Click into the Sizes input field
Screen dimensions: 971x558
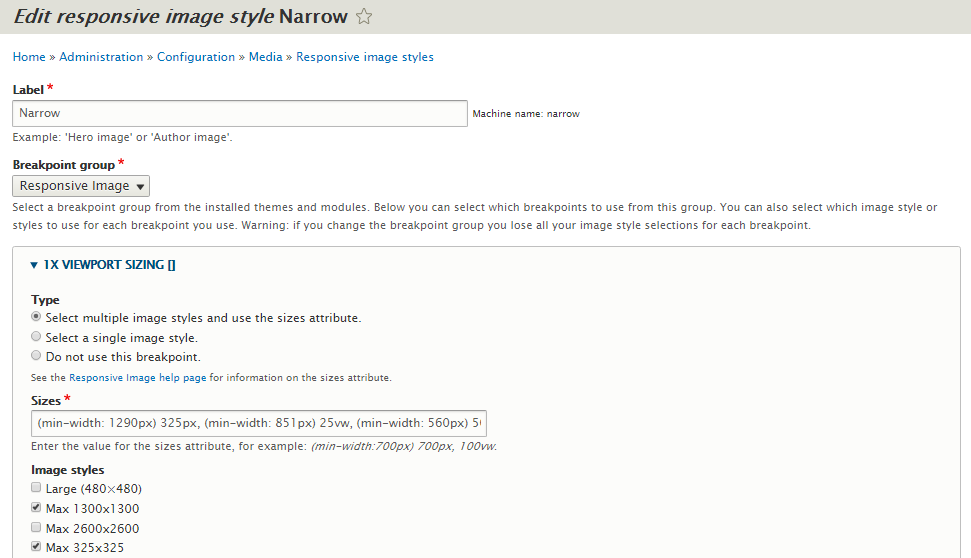(x=259, y=424)
